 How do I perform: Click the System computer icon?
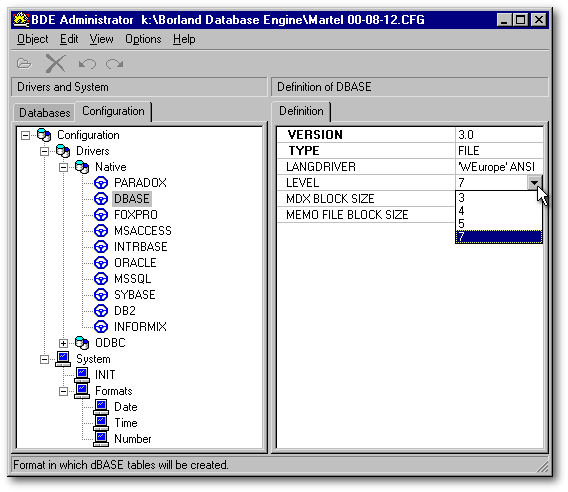pos(63,359)
